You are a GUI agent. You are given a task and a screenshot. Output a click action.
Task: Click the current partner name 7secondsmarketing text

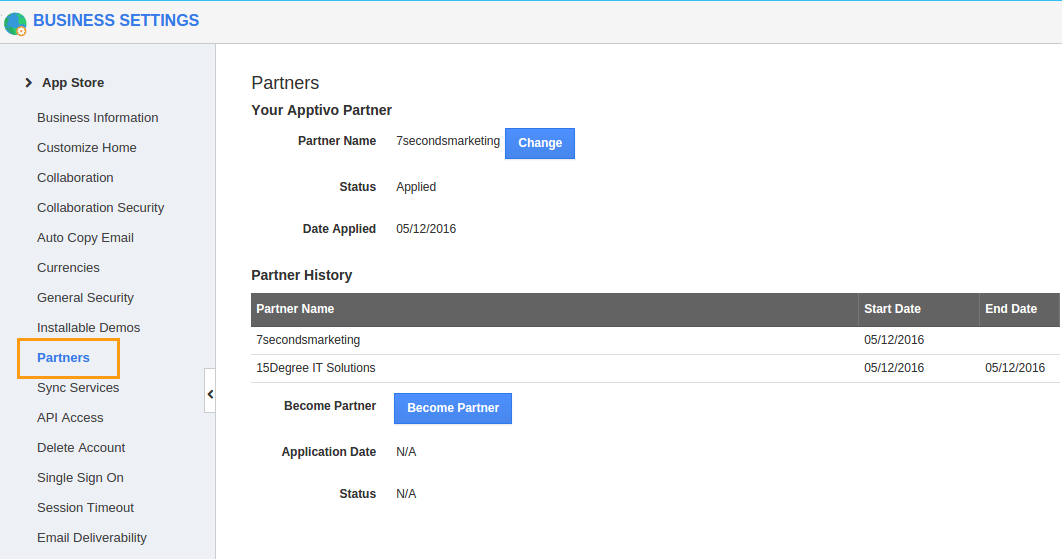pyautogui.click(x=448, y=141)
